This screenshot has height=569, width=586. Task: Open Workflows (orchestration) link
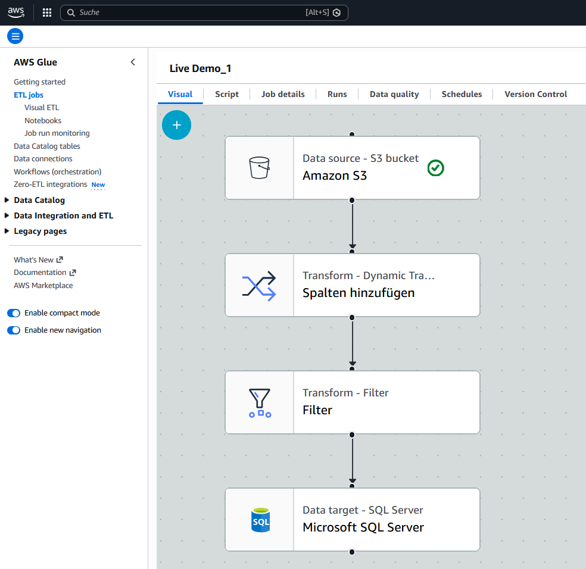pos(58,171)
